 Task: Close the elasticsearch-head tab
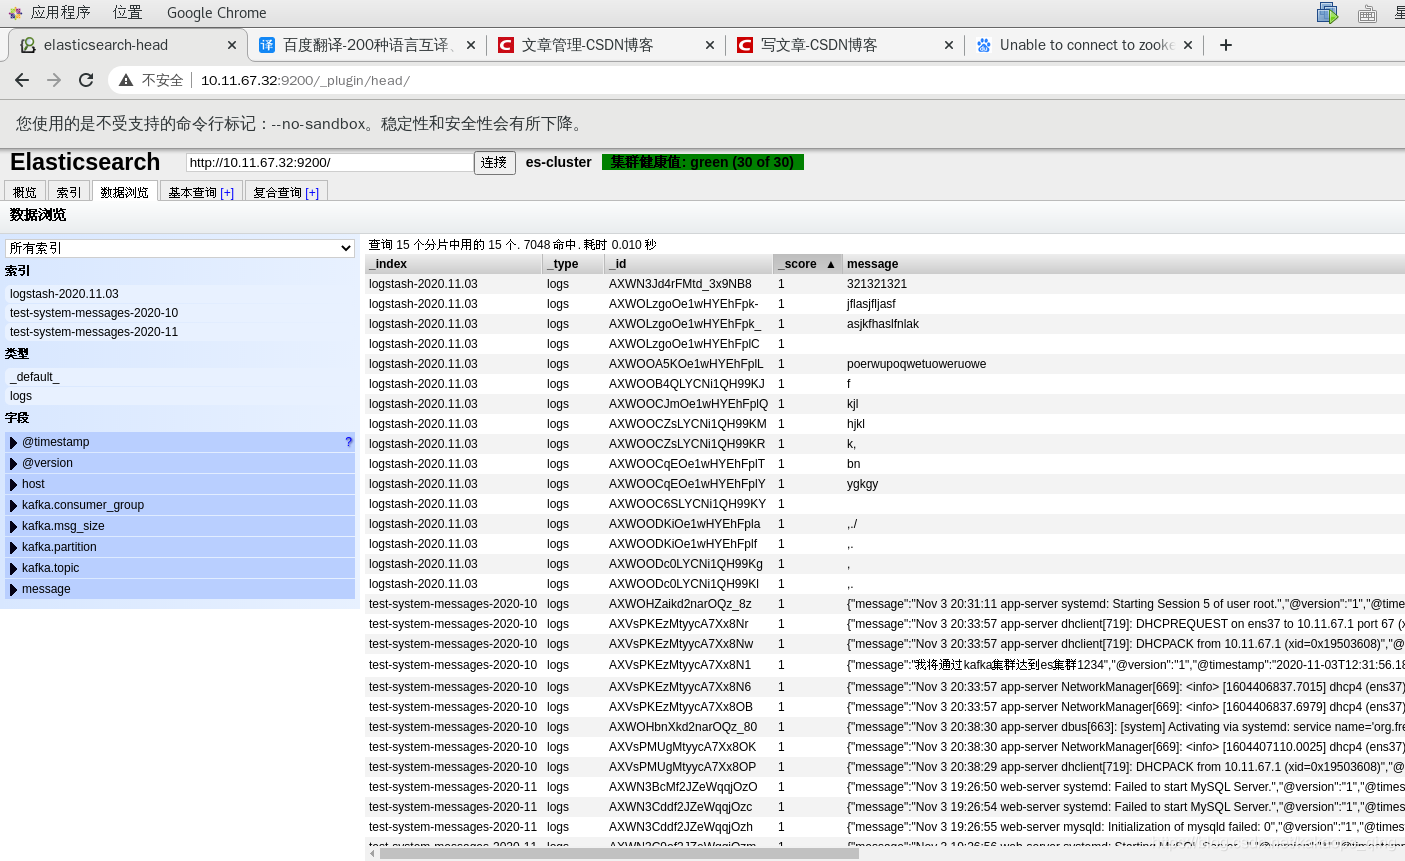pos(232,45)
